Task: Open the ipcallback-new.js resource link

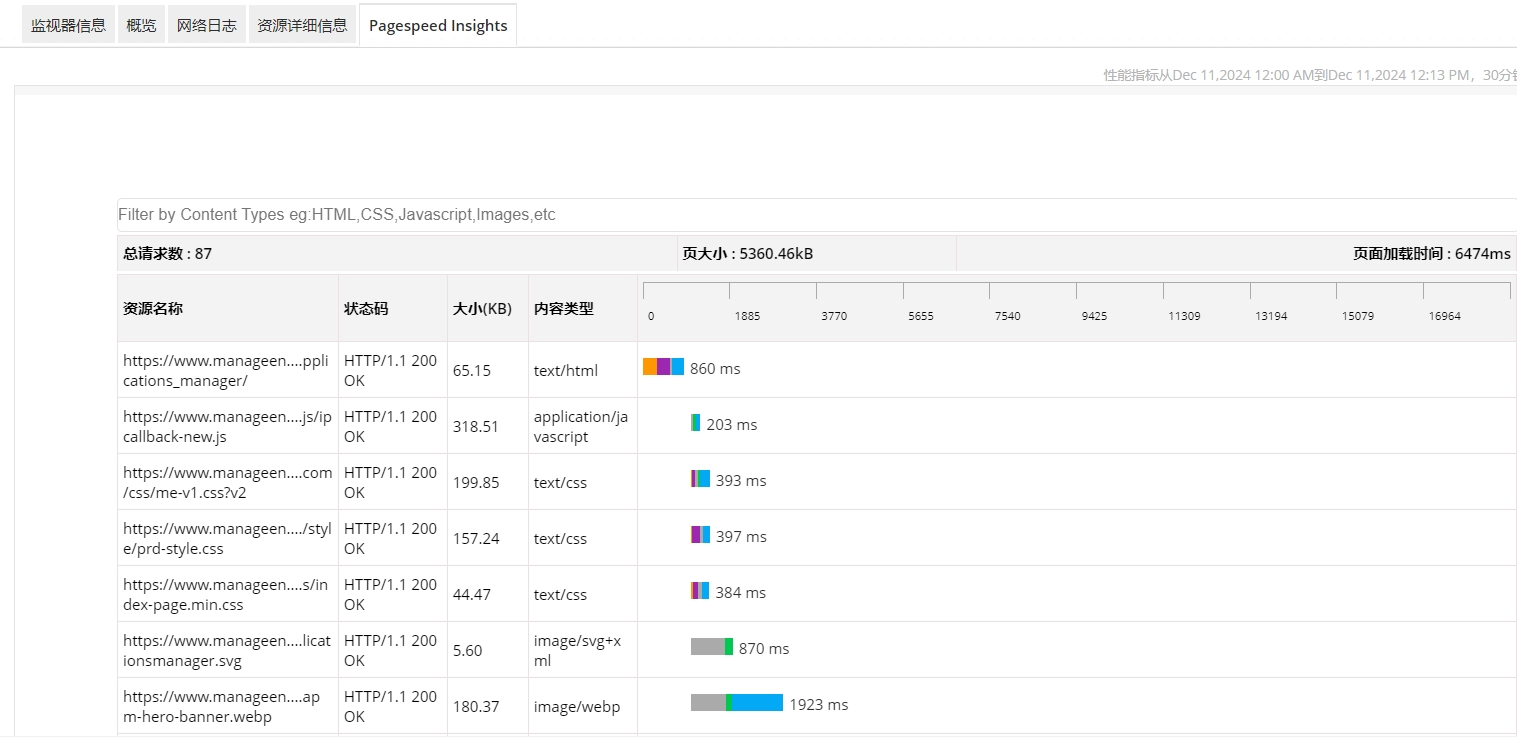Action: pos(226,426)
